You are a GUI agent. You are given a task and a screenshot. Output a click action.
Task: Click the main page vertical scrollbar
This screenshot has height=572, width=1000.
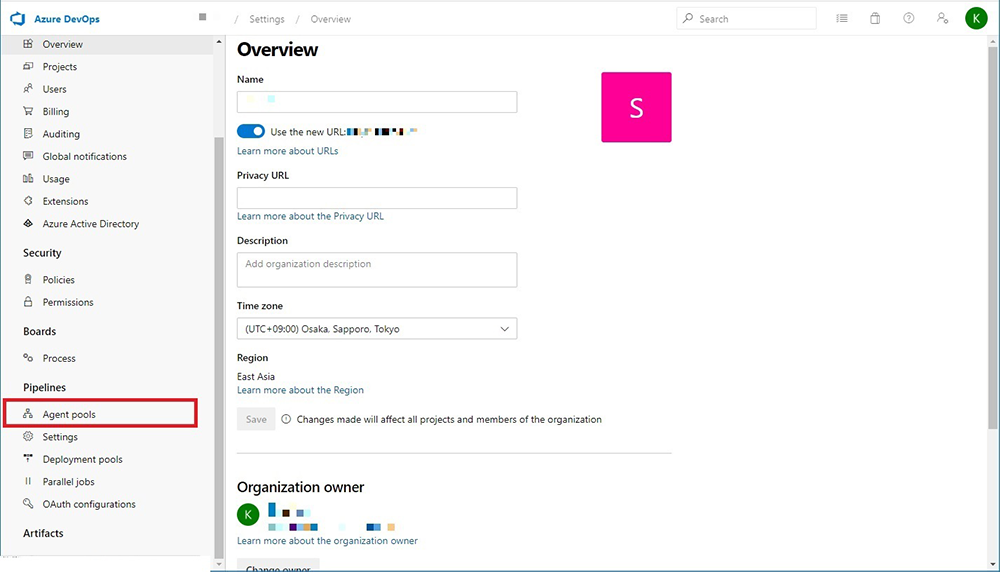coord(992,236)
